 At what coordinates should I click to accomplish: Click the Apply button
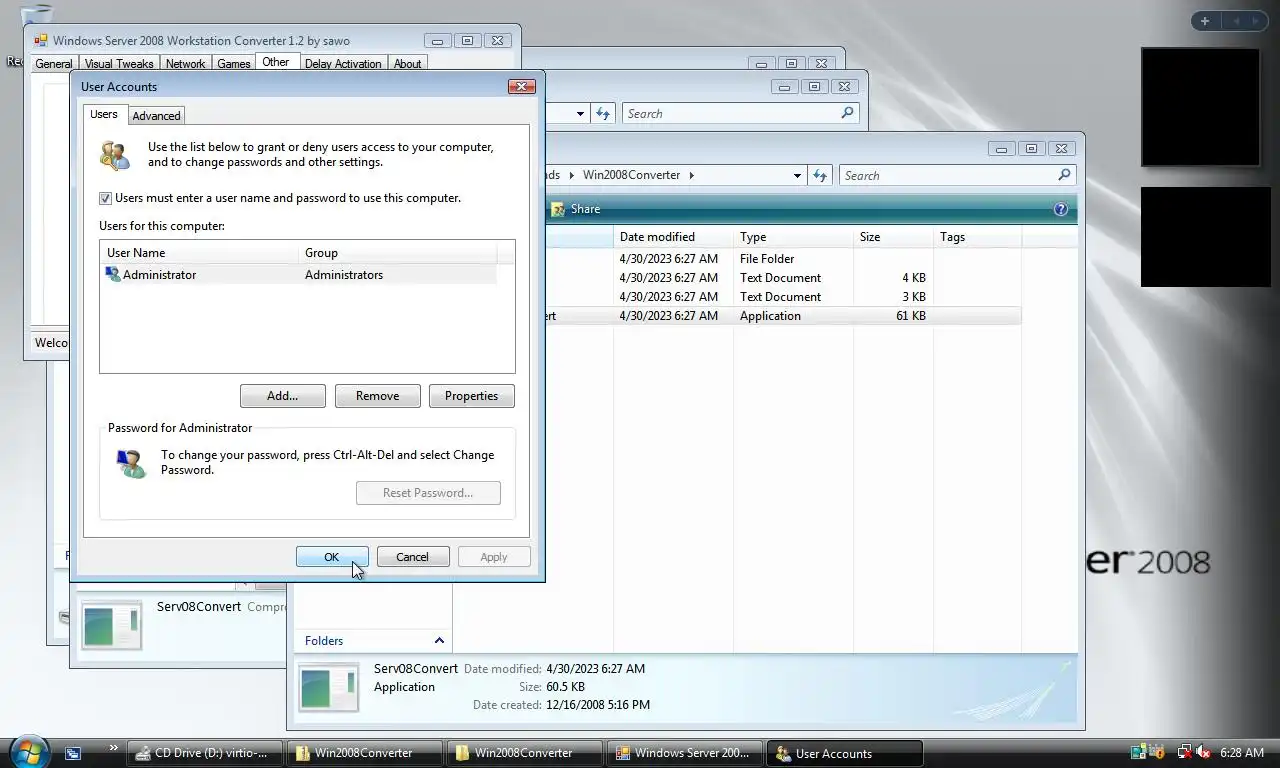[494, 557]
